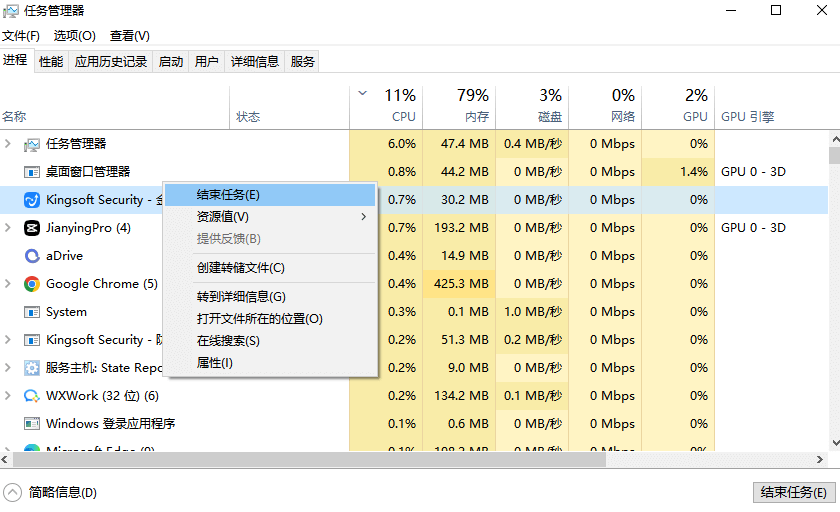
Task: Switch to the 启动 tab
Action: (x=171, y=62)
